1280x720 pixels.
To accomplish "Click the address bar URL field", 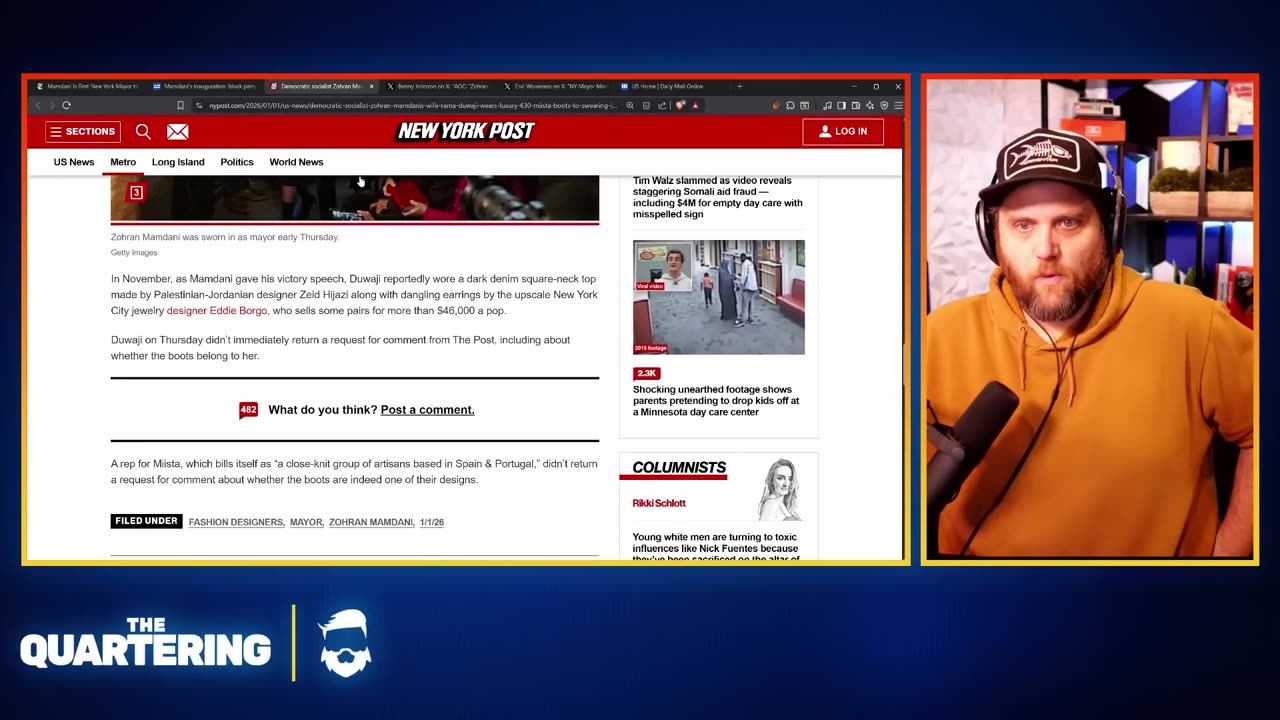I will [412, 105].
